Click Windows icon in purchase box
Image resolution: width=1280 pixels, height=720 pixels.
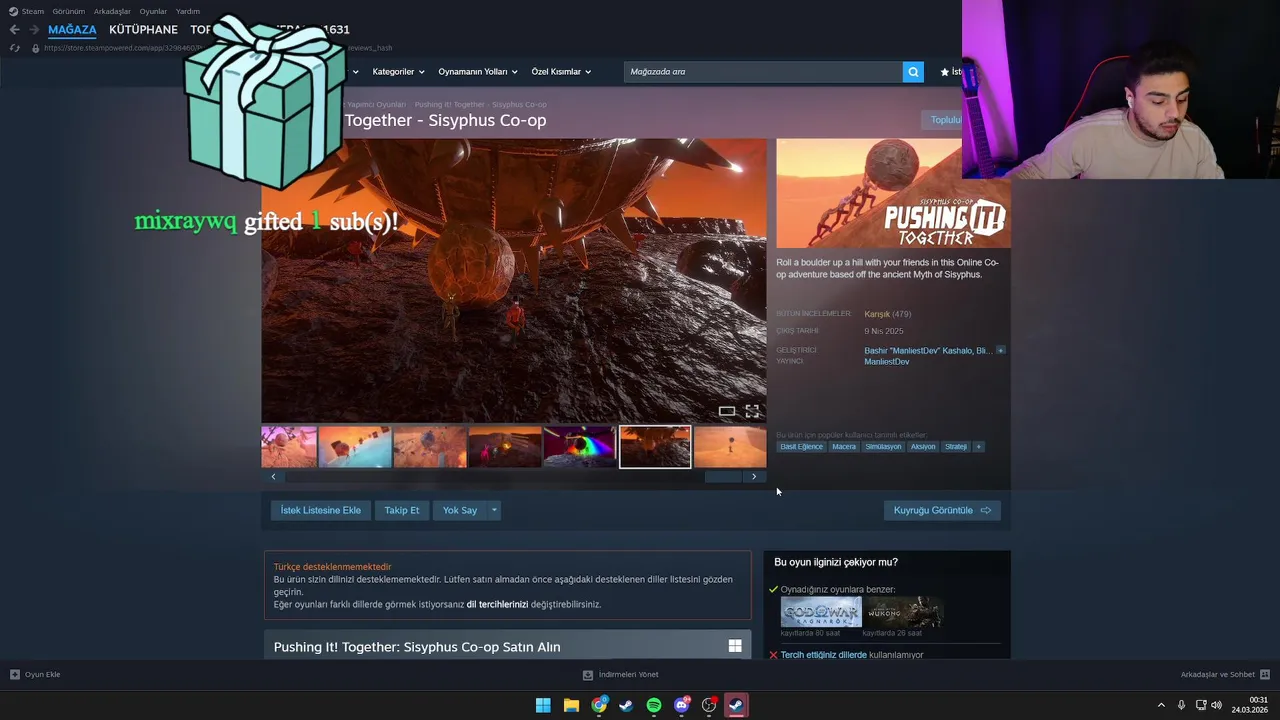tap(735, 646)
